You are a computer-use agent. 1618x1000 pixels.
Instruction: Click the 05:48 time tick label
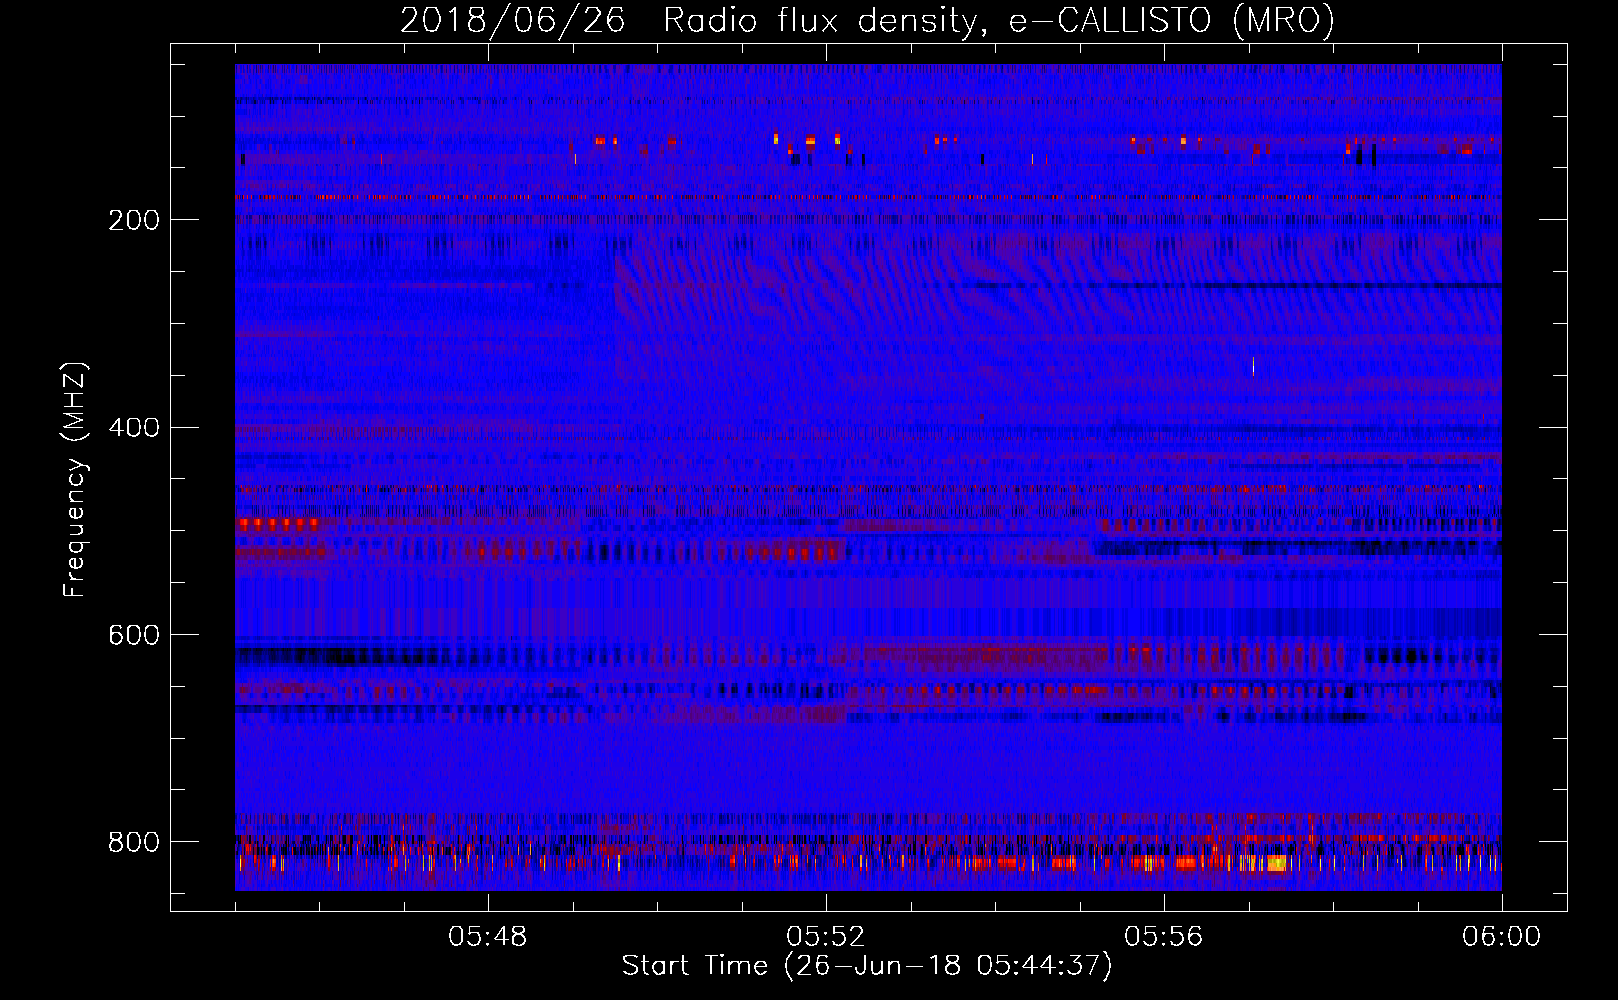click(x=488, y=937)
